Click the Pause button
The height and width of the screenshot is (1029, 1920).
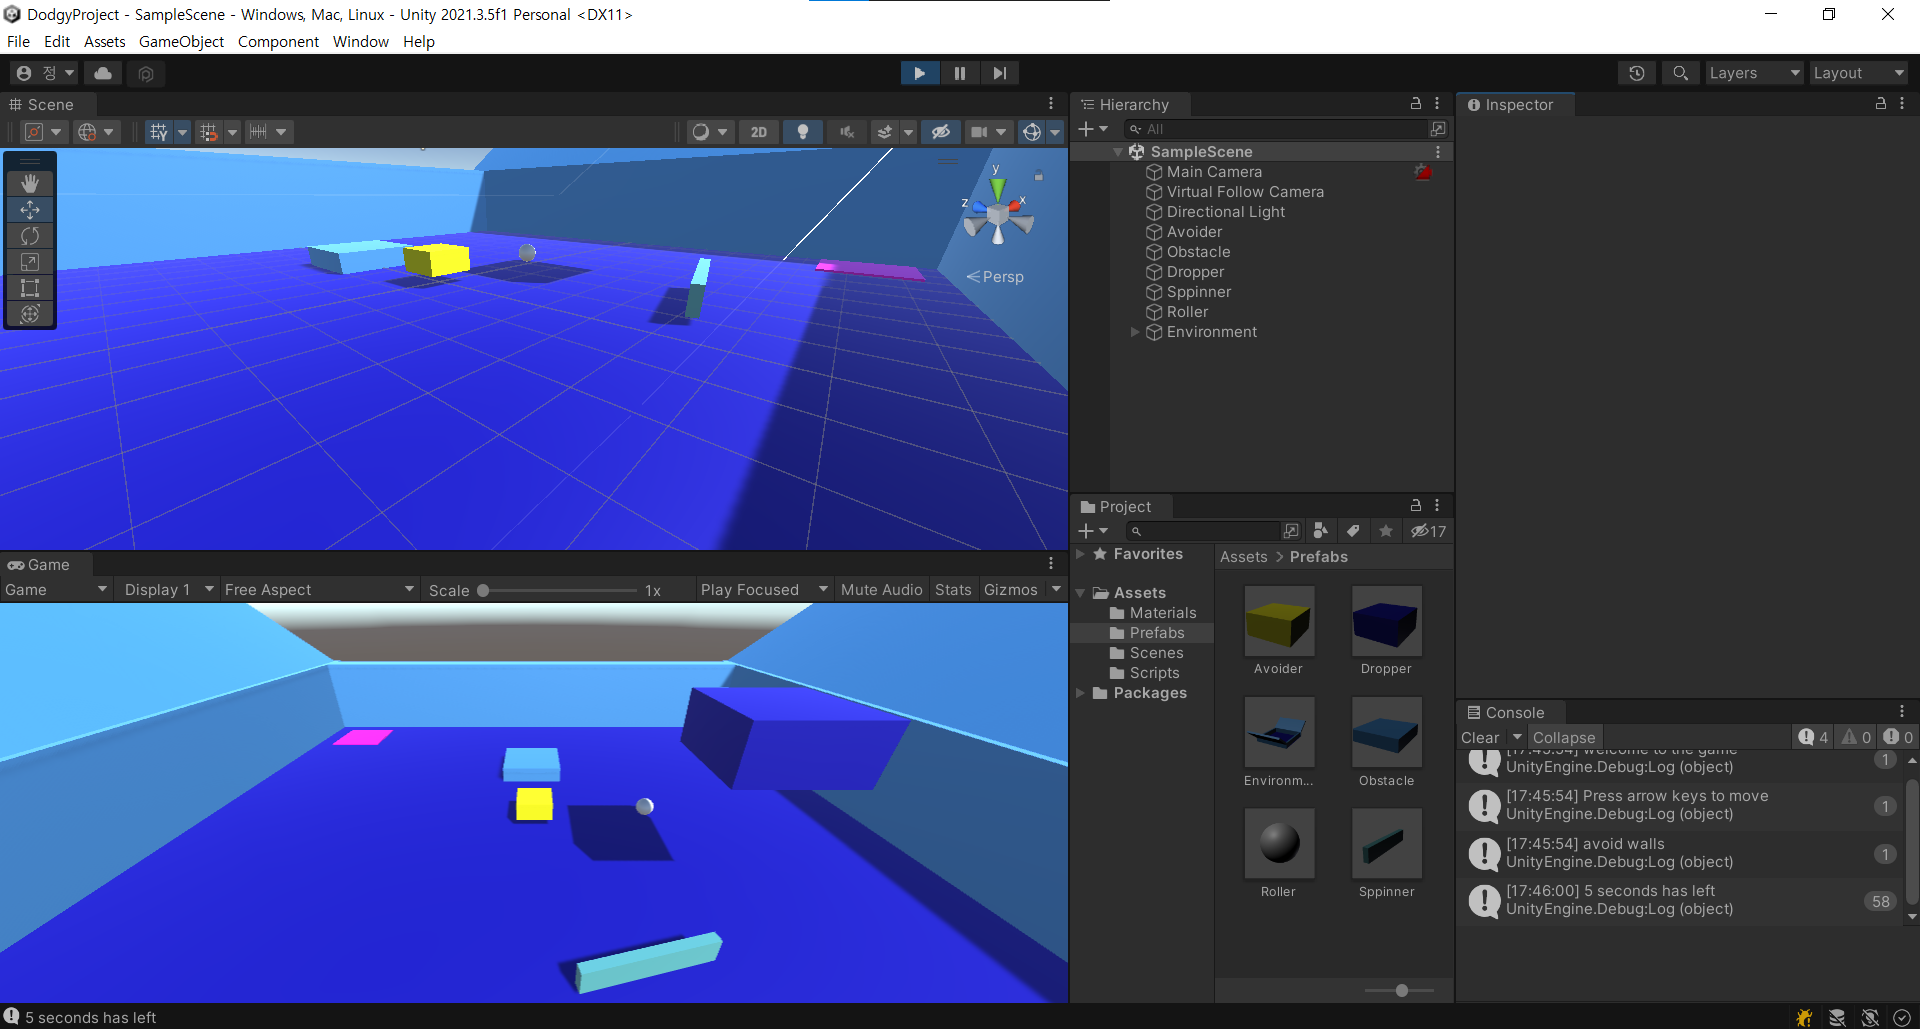click(x=960, y=73)
